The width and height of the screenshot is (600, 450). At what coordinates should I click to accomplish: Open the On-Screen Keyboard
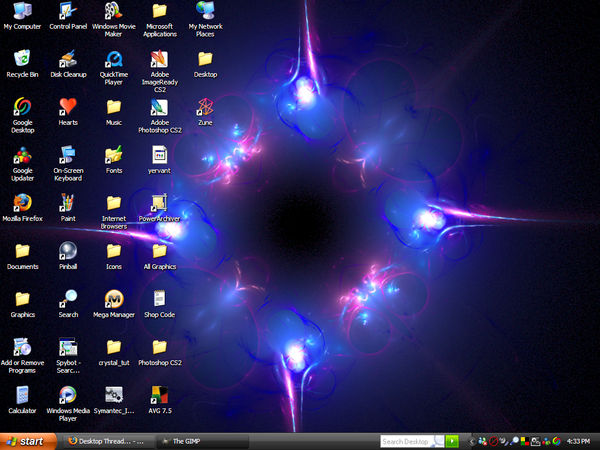(68, 163)
